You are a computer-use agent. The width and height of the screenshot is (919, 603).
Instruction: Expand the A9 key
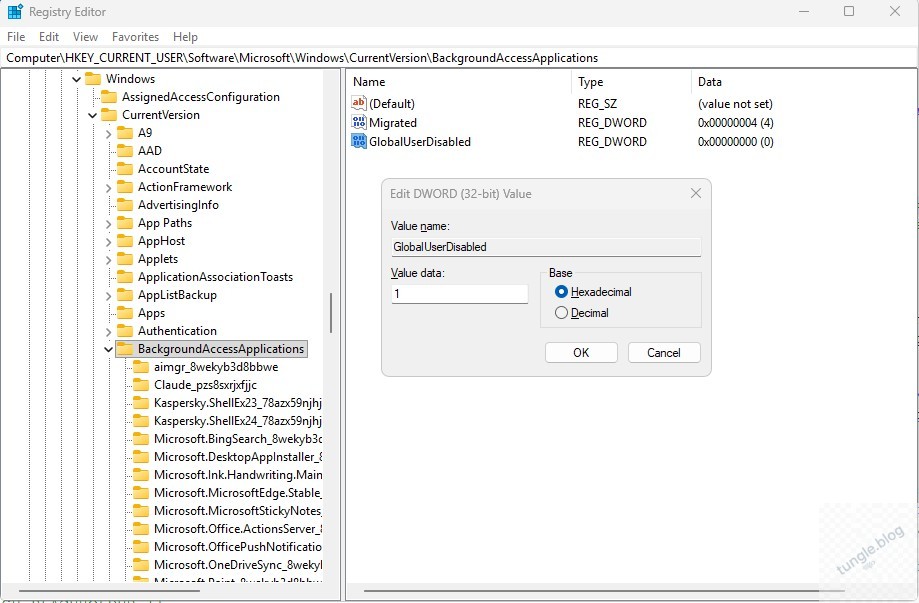pos(108,134)
